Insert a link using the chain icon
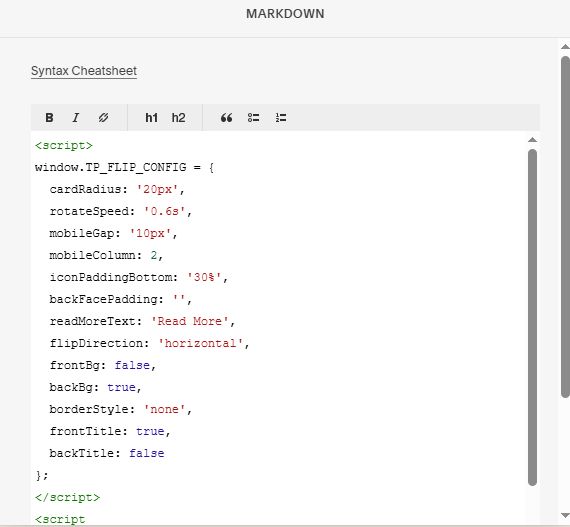 point(103,118)
